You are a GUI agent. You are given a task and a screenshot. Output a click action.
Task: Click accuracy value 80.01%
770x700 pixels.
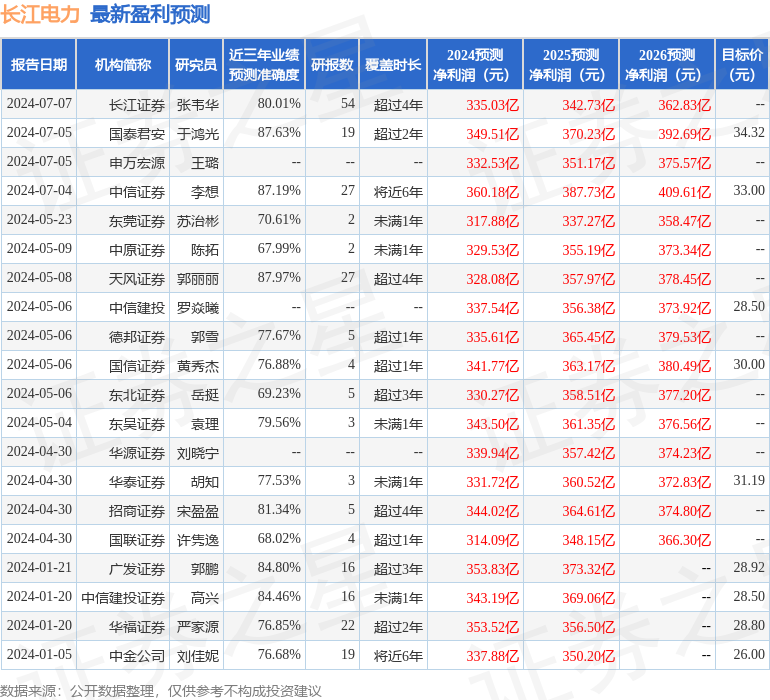coord(279,104)
